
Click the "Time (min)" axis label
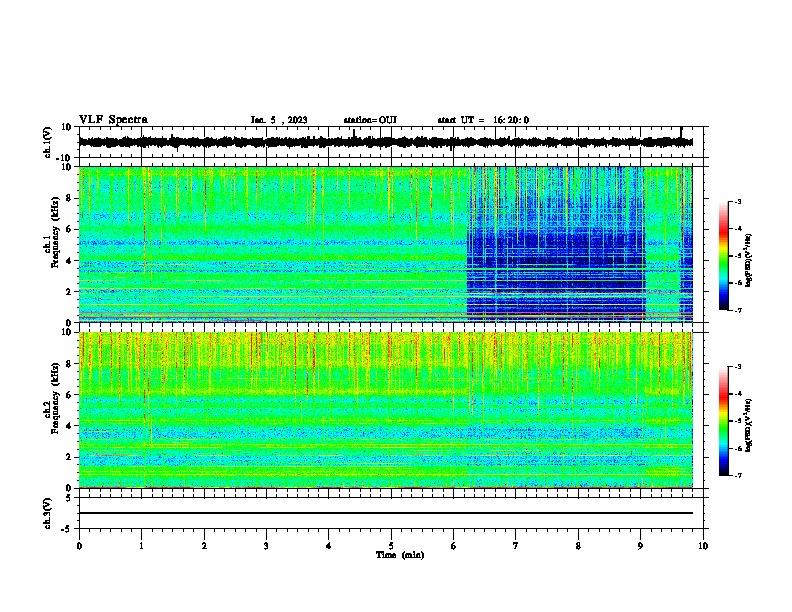coord(400,555)
